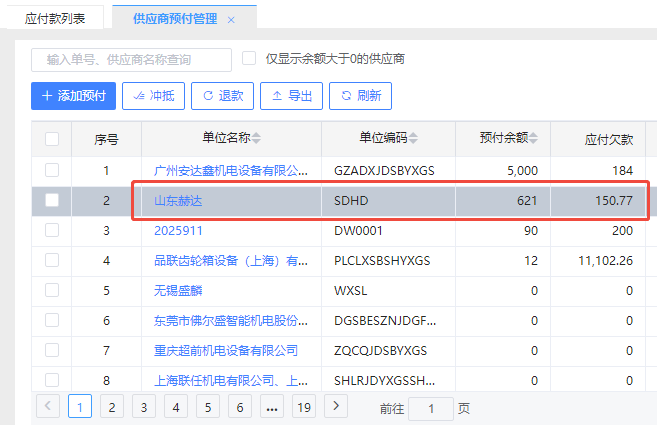Sort by 预付余额 column arrows
The image size is (657, 425).
click(533, 138)
